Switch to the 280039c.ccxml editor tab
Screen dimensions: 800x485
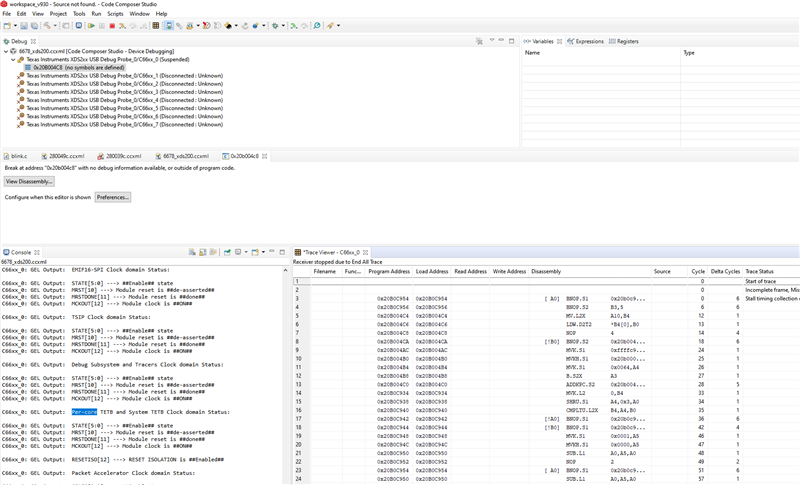(119, 156)
